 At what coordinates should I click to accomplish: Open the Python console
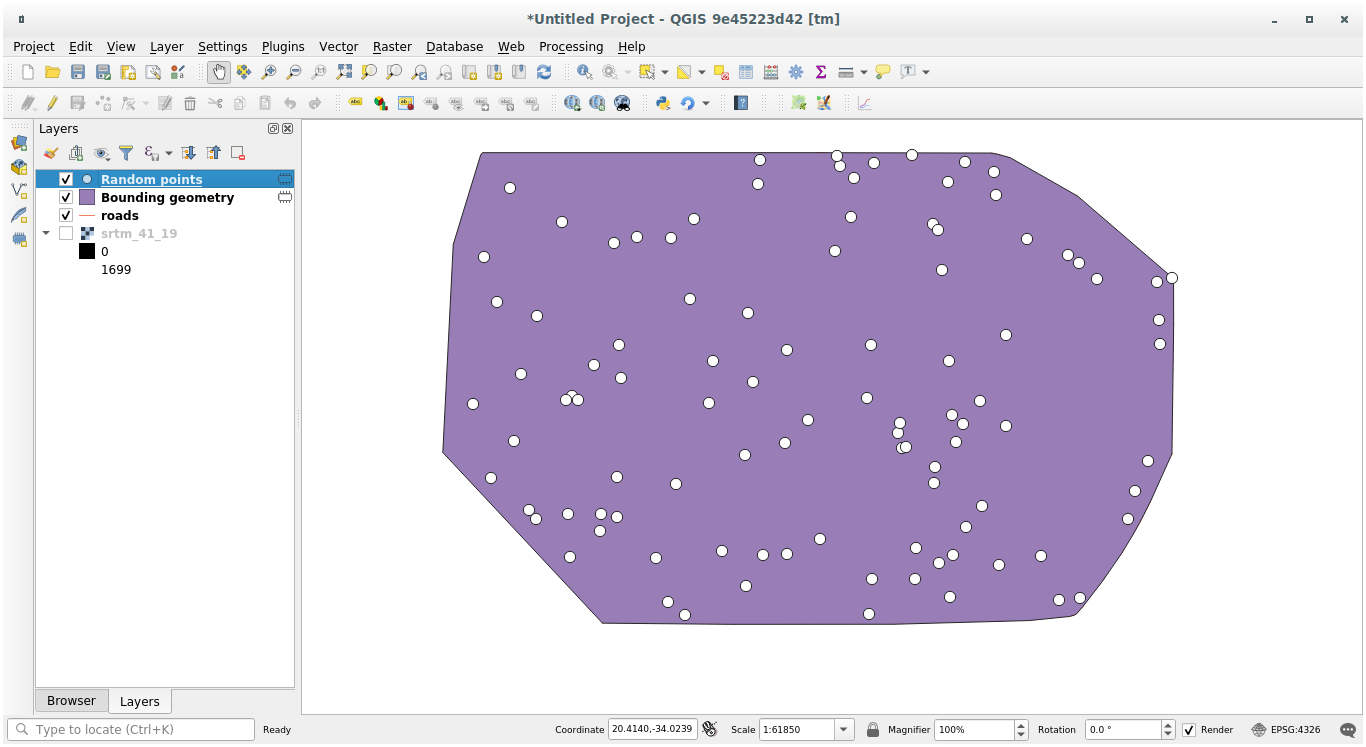(662, 103)
